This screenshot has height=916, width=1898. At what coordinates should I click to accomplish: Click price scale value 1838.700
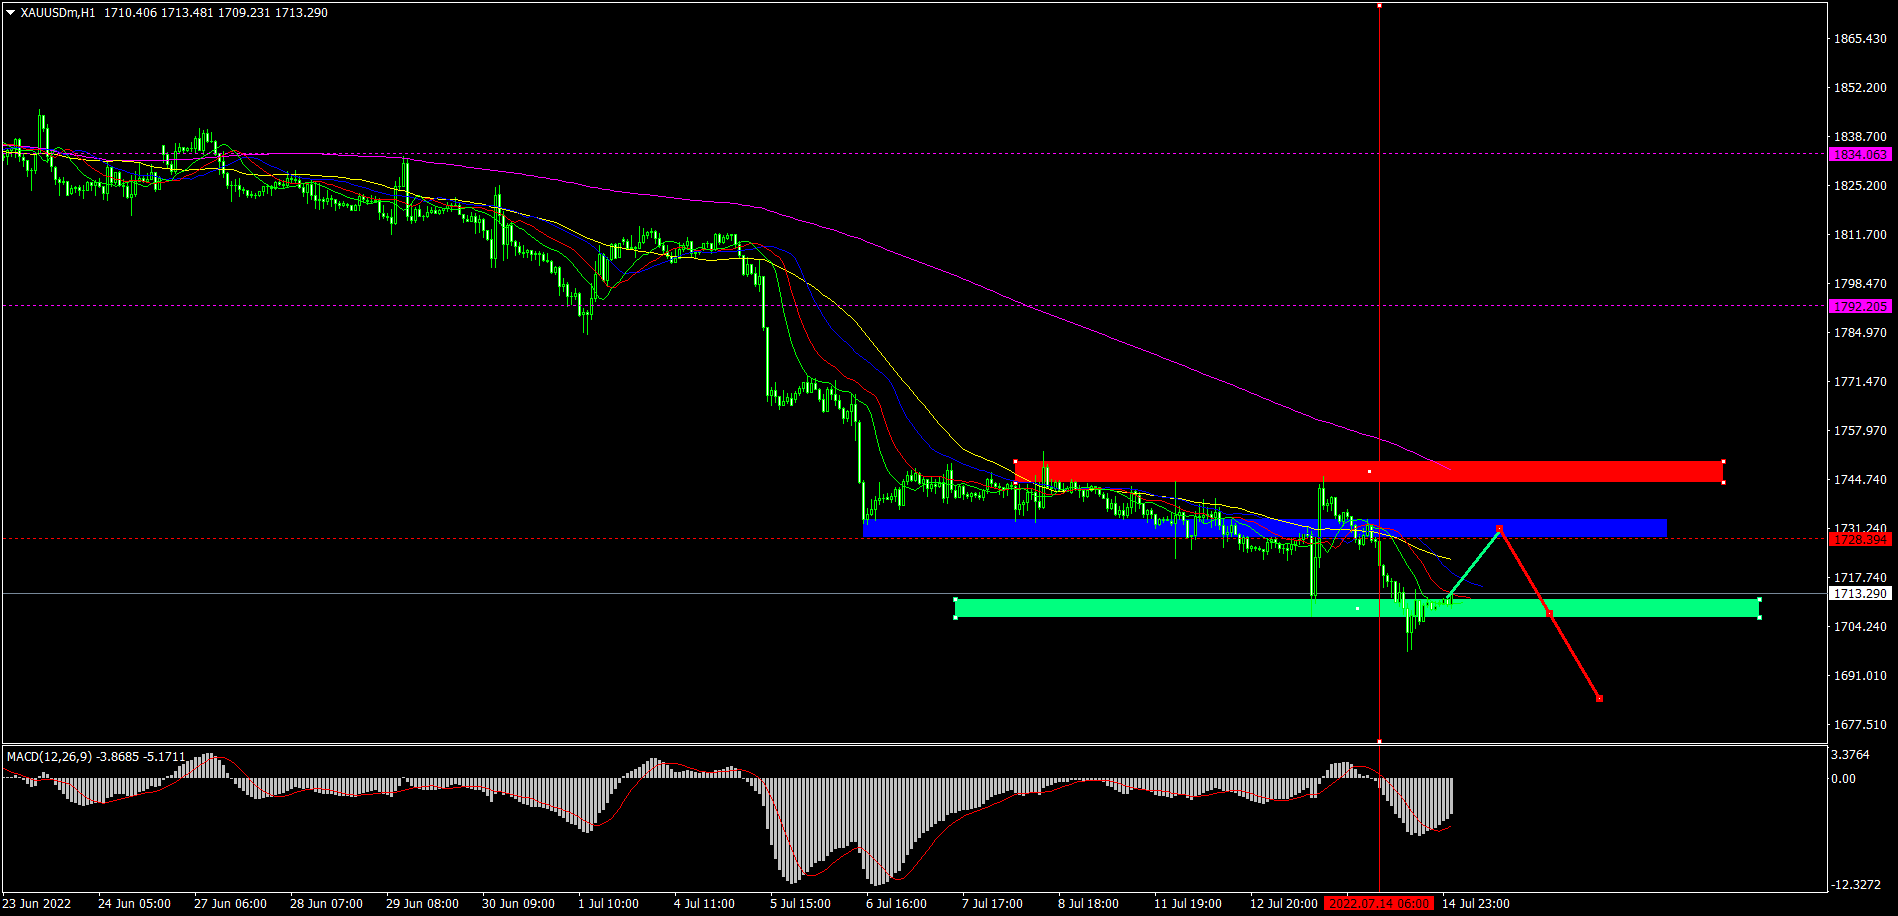[1860, 137]
